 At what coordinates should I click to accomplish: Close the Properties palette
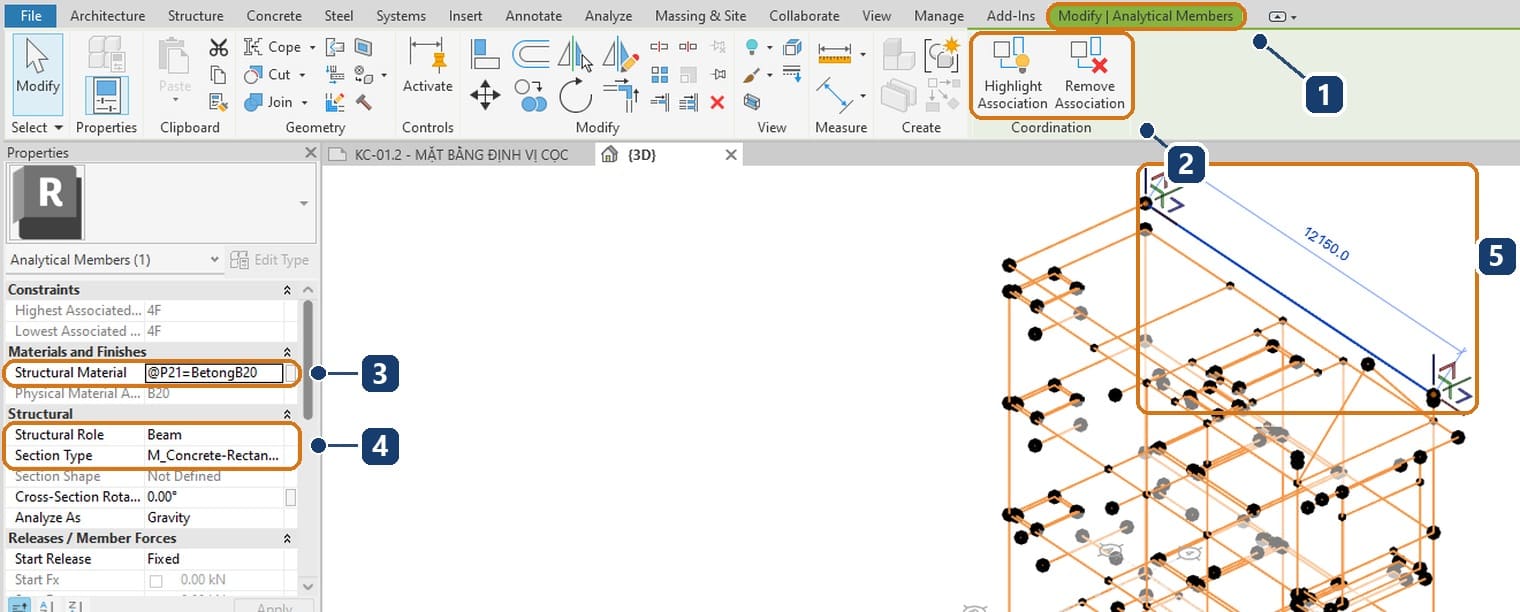tap(310, 153)
